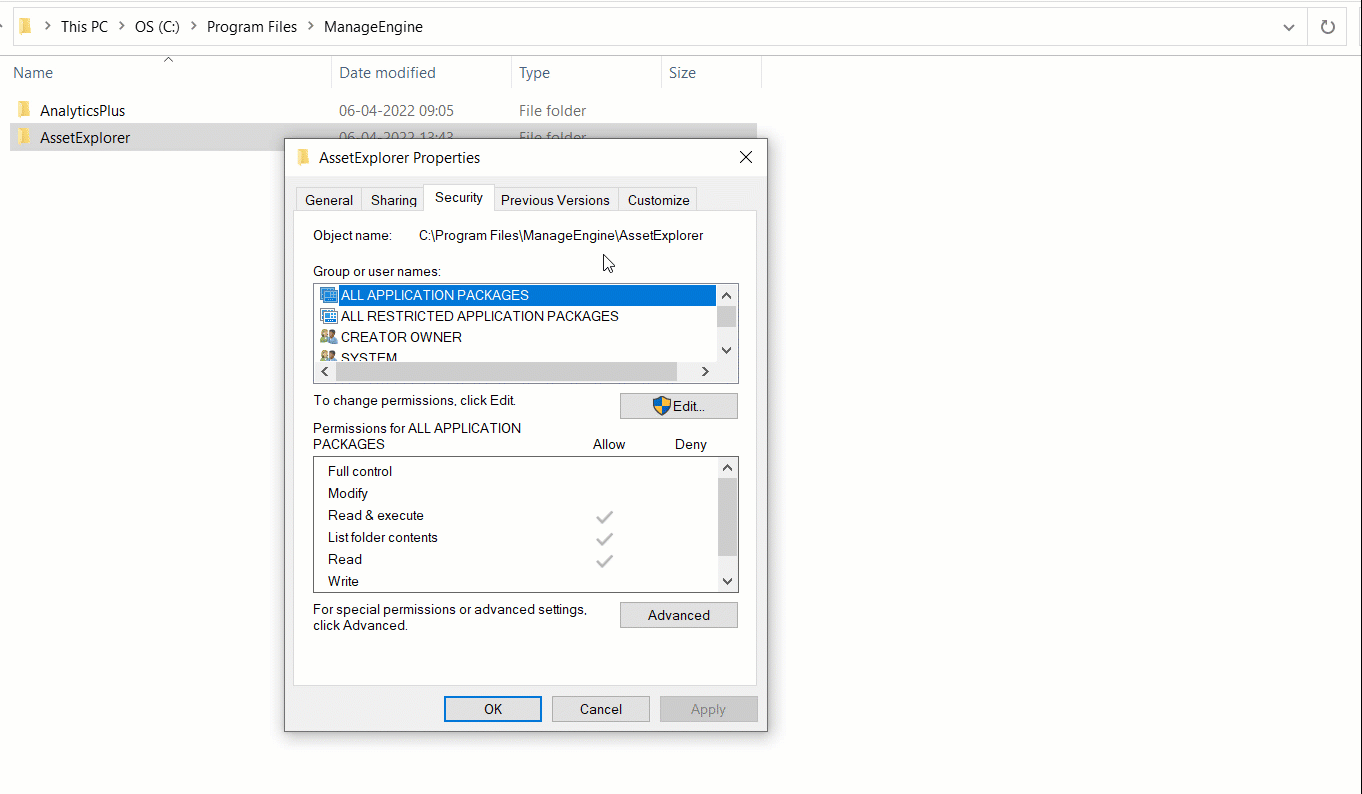Click File folder type of AnalyticsPlus row
This screenshot has height=794, width=1362.
(x=552, y=111)
